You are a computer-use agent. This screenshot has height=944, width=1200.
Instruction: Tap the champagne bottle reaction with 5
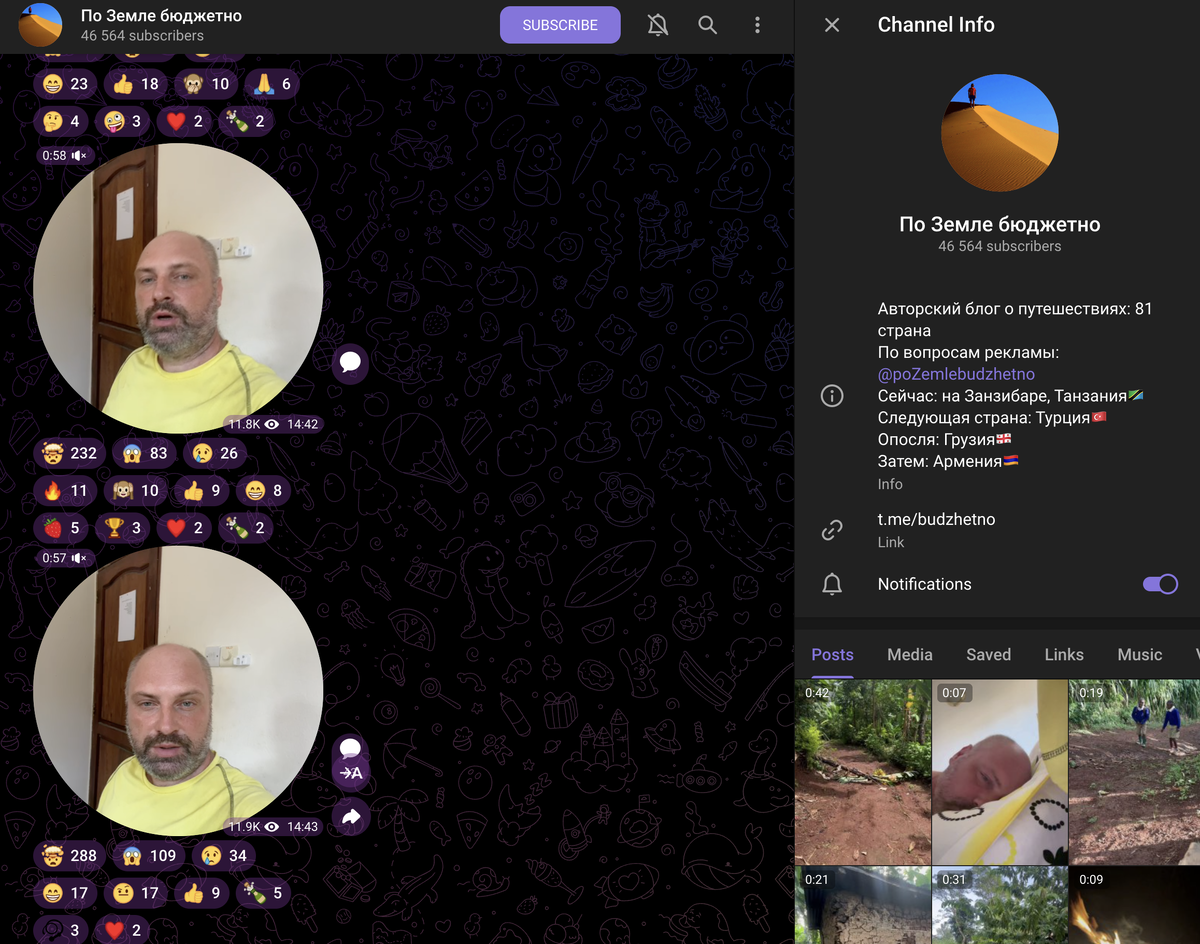[x=264, y=893]
